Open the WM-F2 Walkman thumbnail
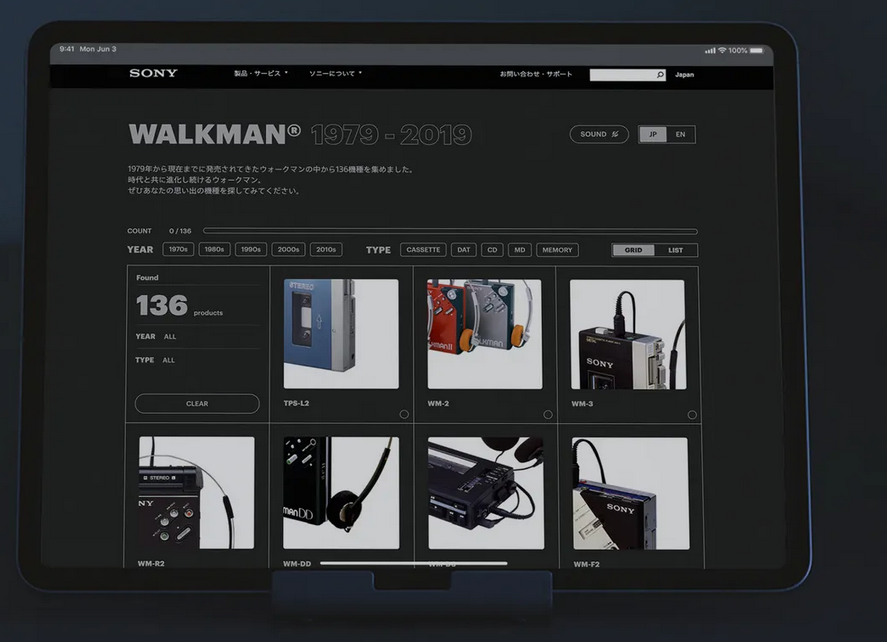Screen dimensions: 887x642 click(631, 493)
